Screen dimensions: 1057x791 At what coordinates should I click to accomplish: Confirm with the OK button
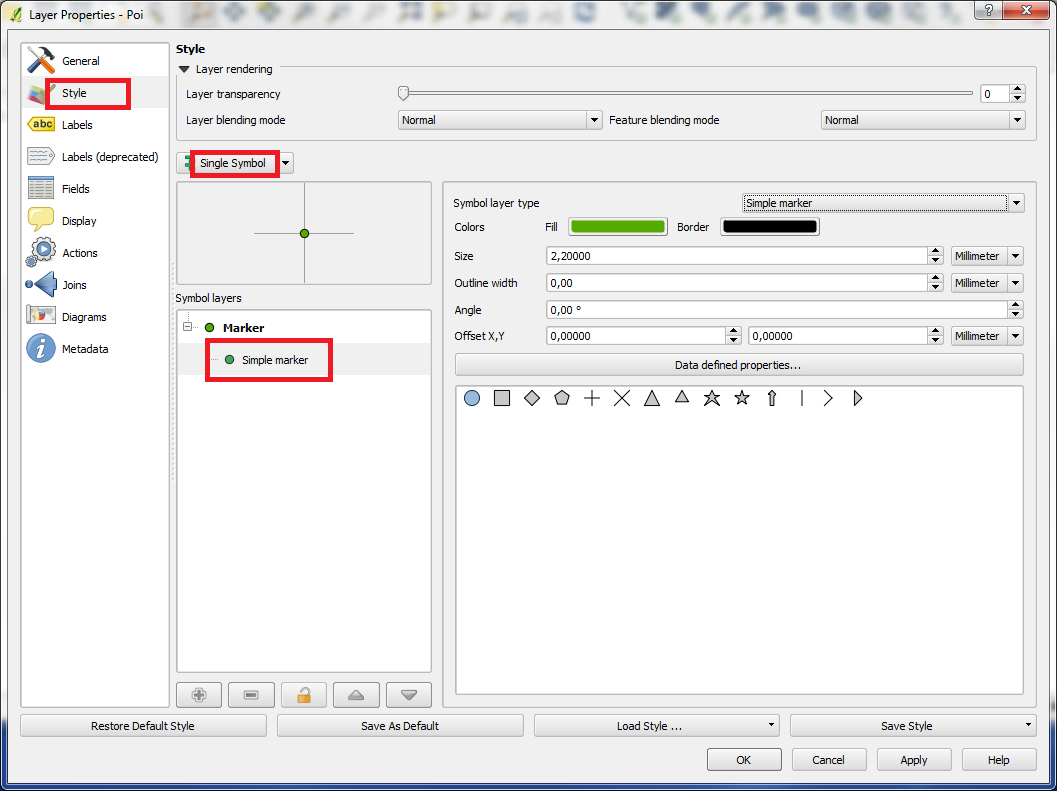pyautogui.click(x=744, y=760)
